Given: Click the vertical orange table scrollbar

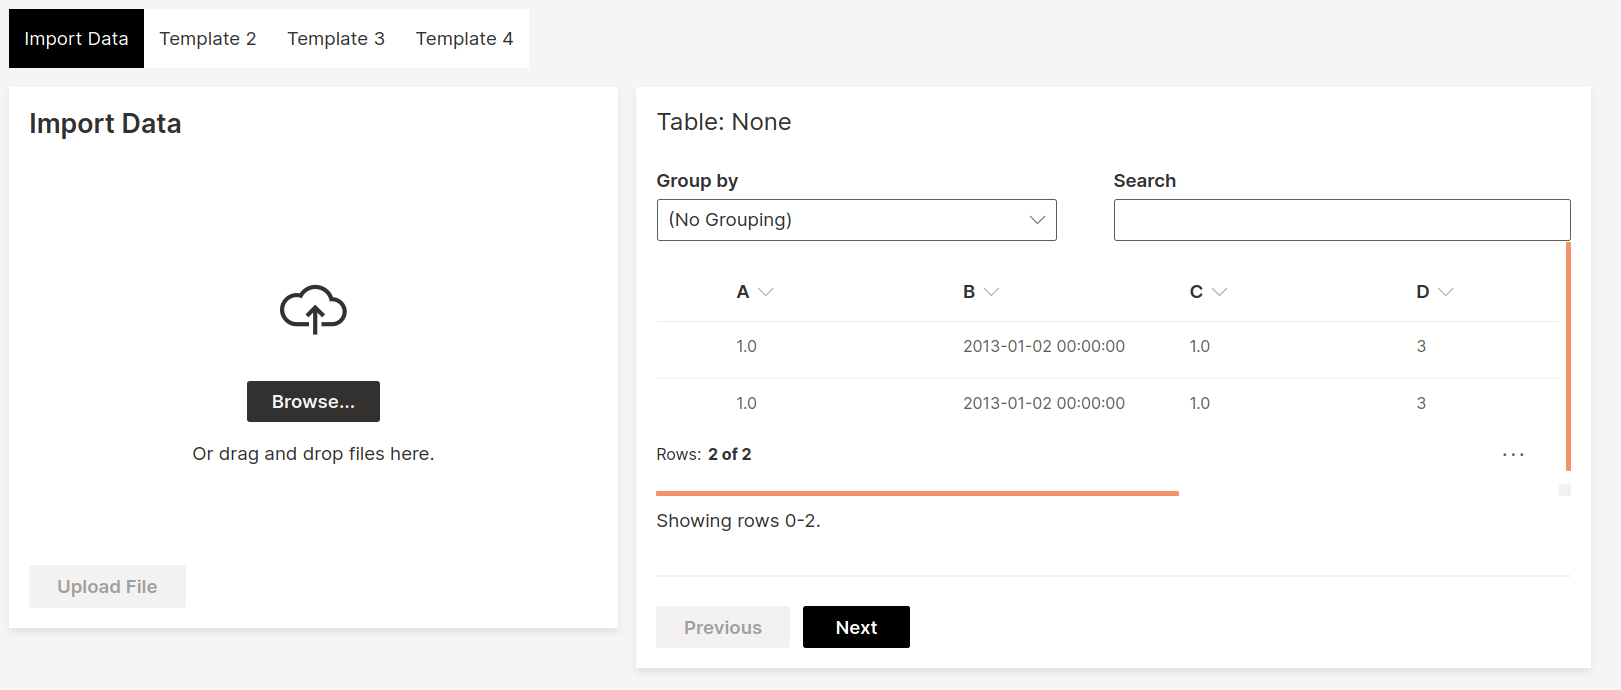Looking at the screenshot, I should 1568,356.
